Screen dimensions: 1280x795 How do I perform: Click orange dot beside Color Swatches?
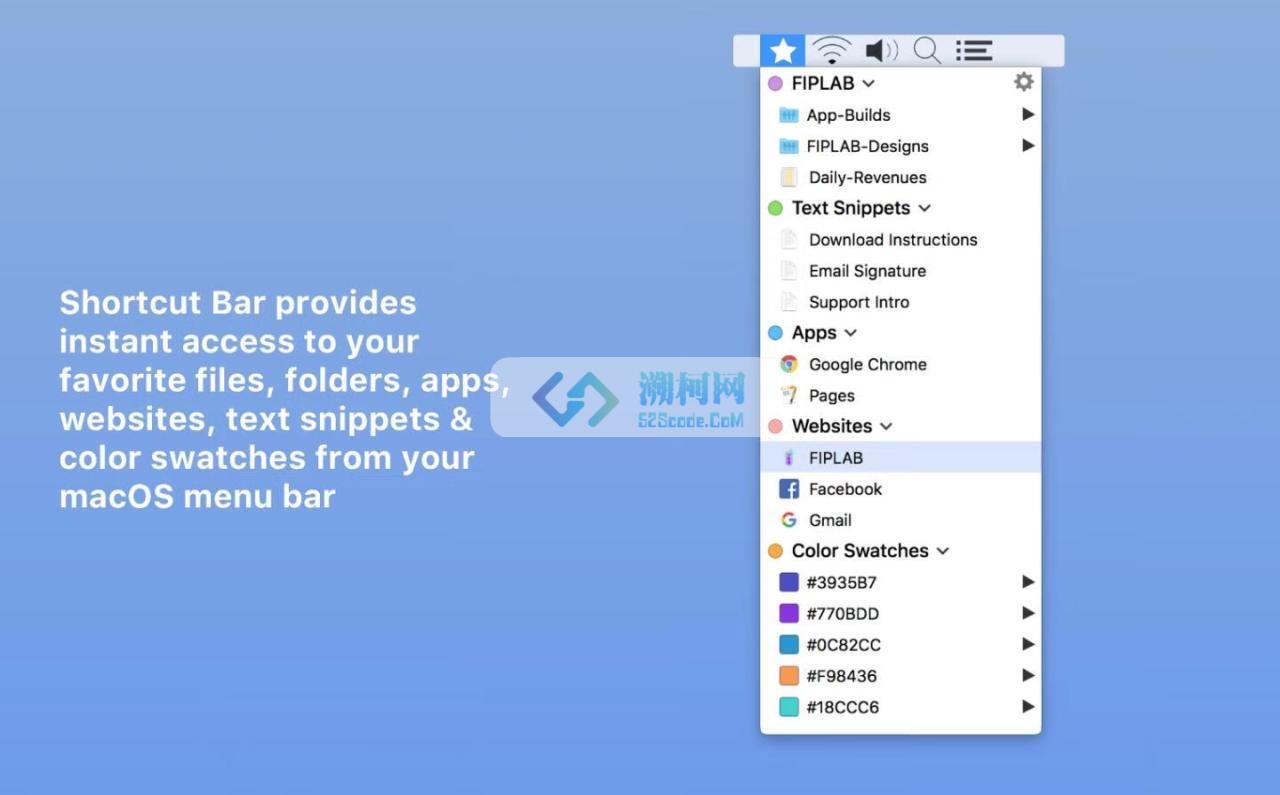tap(775, 551)
